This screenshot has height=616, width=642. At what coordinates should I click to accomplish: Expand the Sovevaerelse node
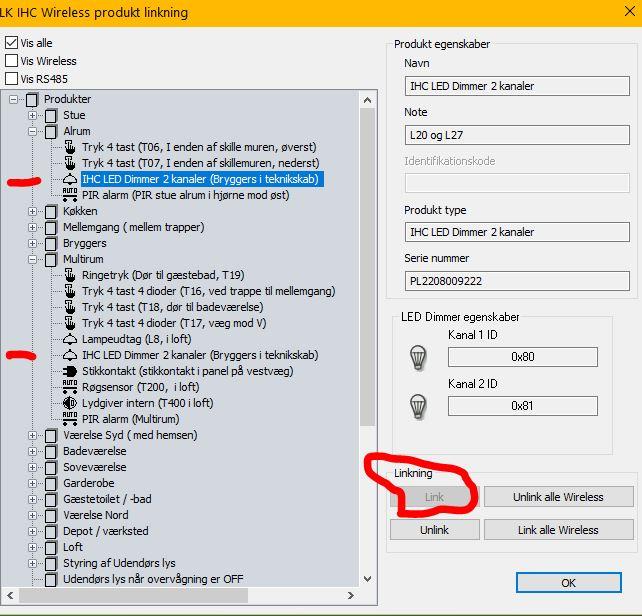coord(32,467)
